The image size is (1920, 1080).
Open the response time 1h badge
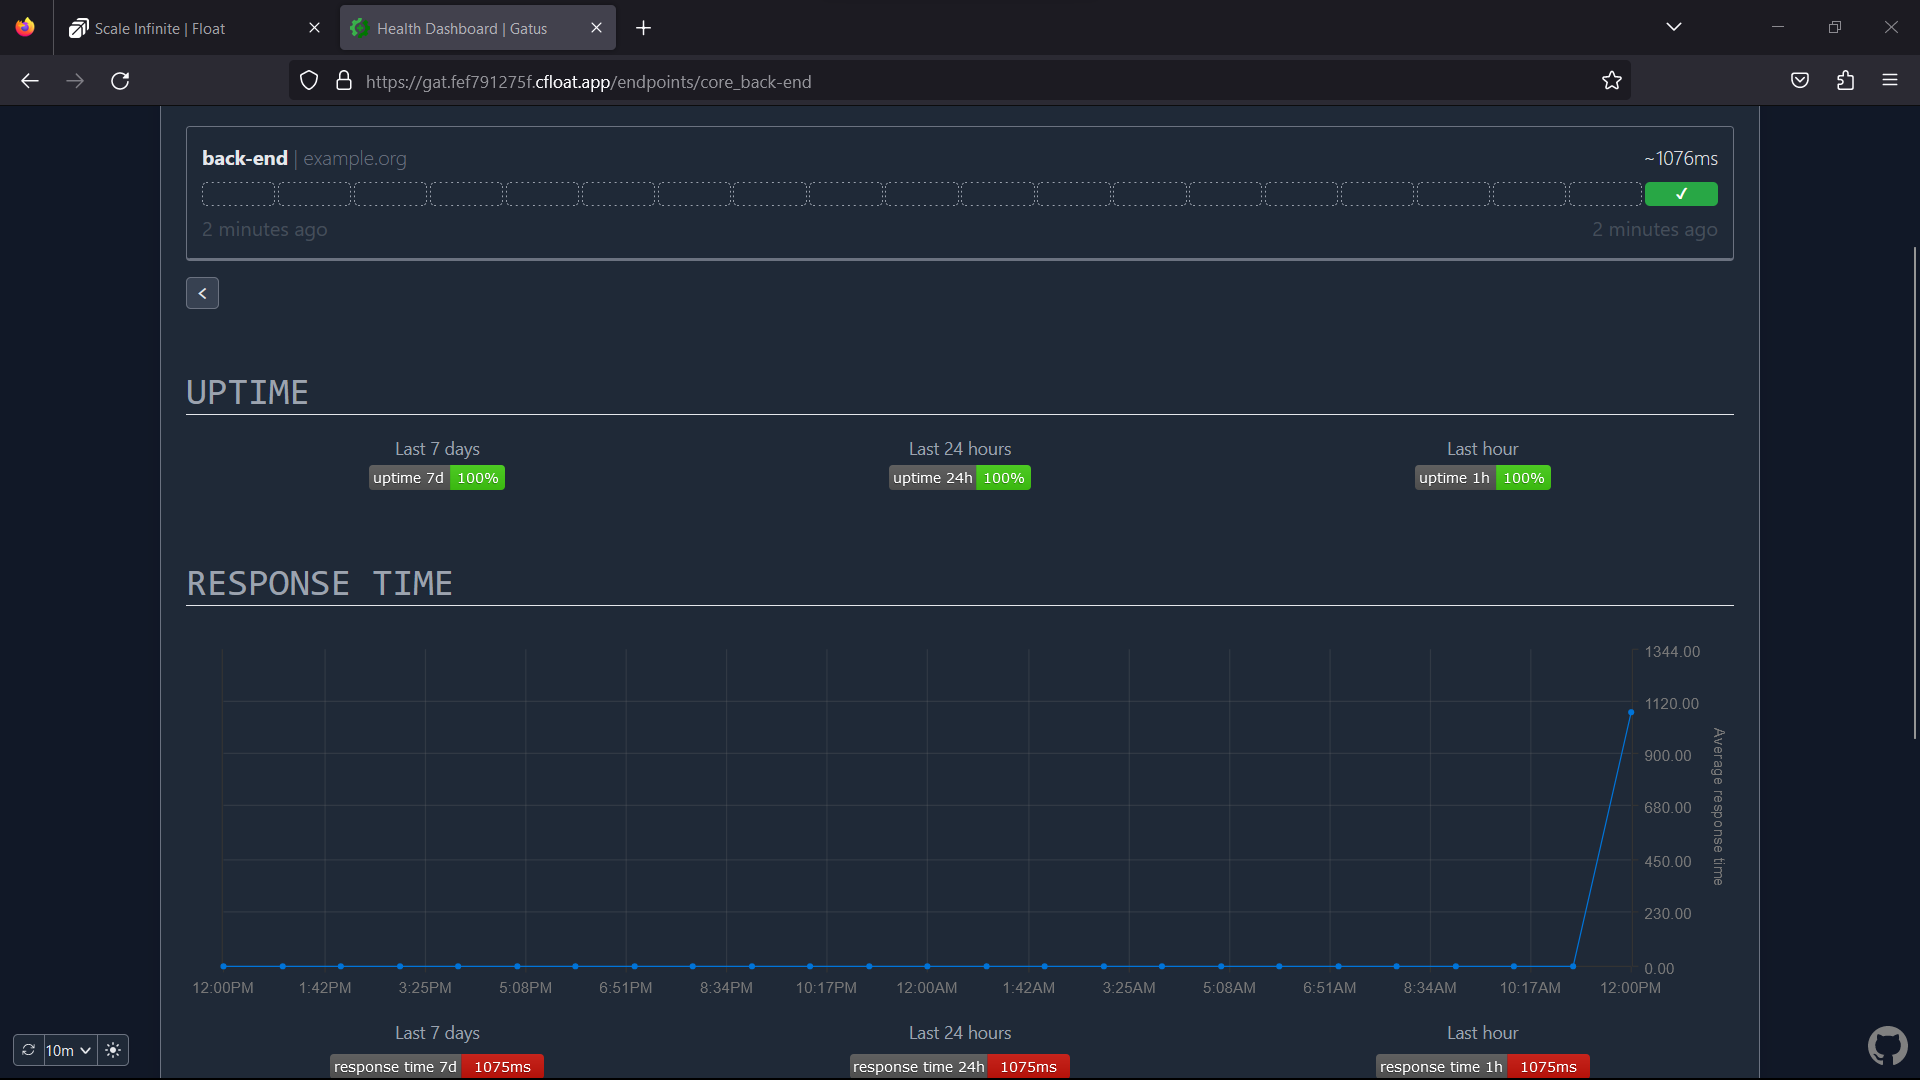(1483, 1067)
